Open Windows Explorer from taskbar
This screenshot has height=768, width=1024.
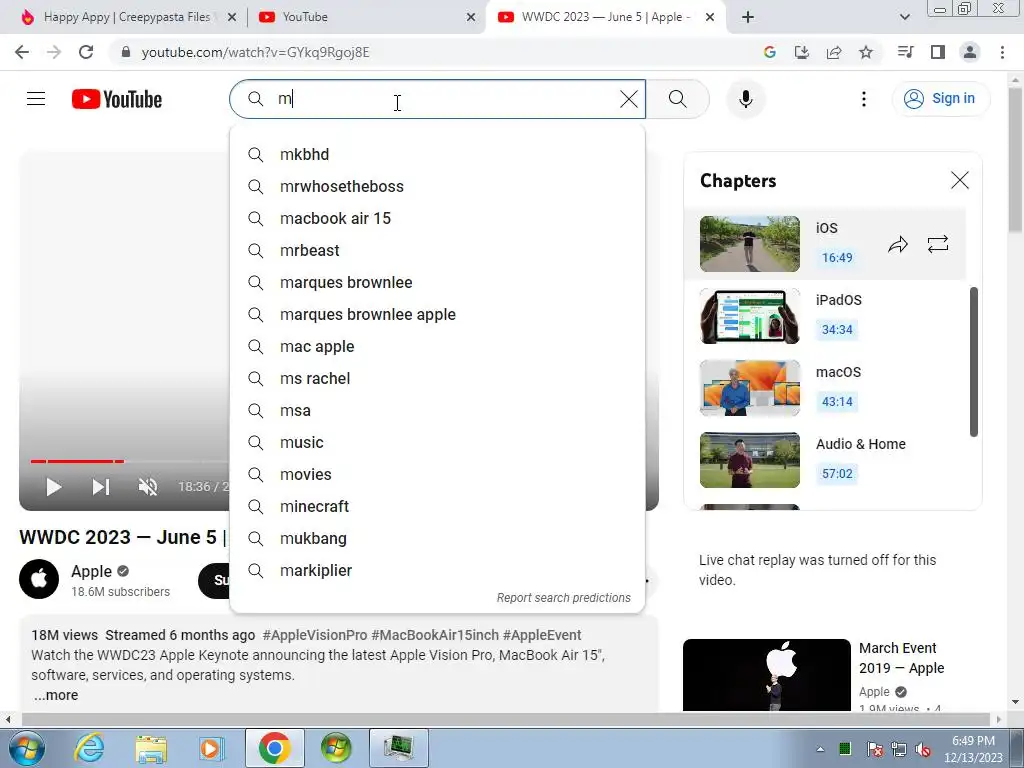click(x=151, y=748)
